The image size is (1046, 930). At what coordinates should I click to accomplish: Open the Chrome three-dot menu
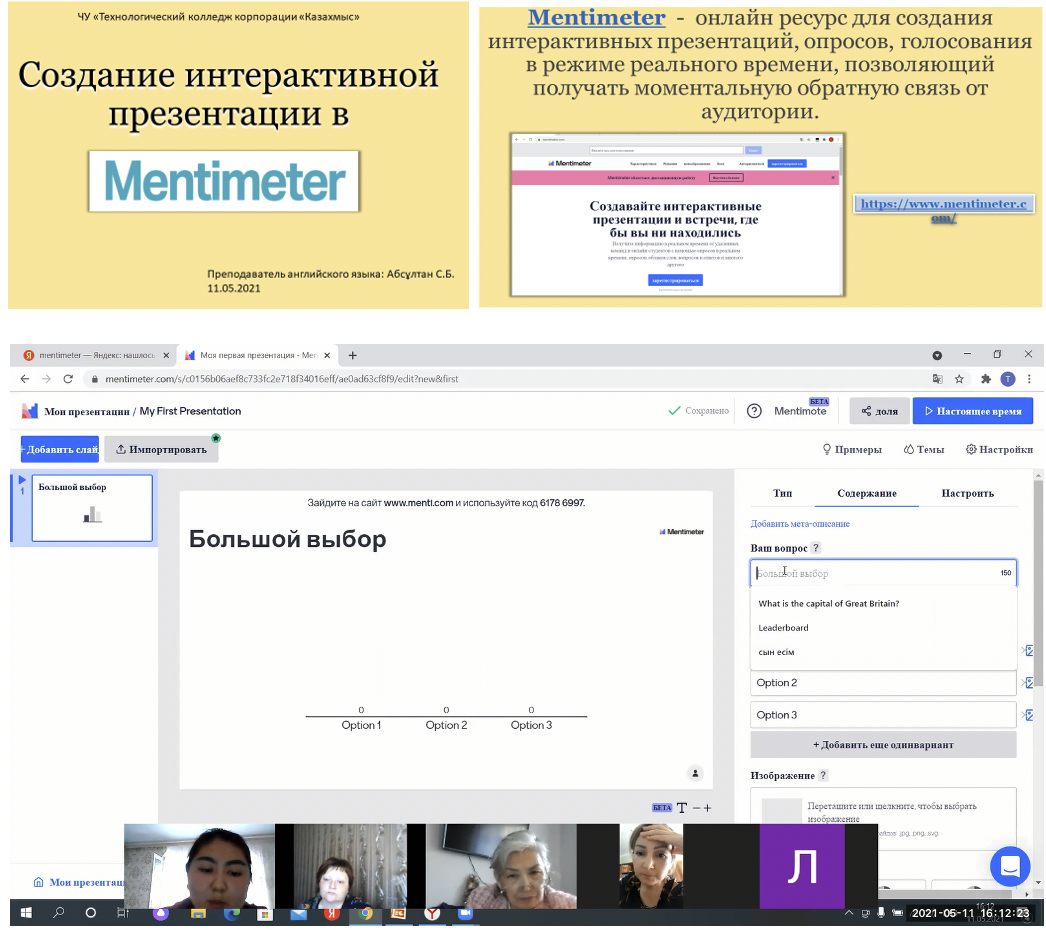click(1029, 379)
